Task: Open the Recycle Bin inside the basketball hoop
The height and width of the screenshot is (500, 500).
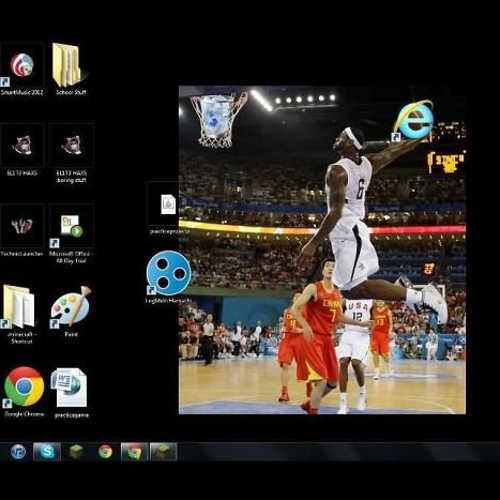Action: pyautogui.click(x=215, y=117)
